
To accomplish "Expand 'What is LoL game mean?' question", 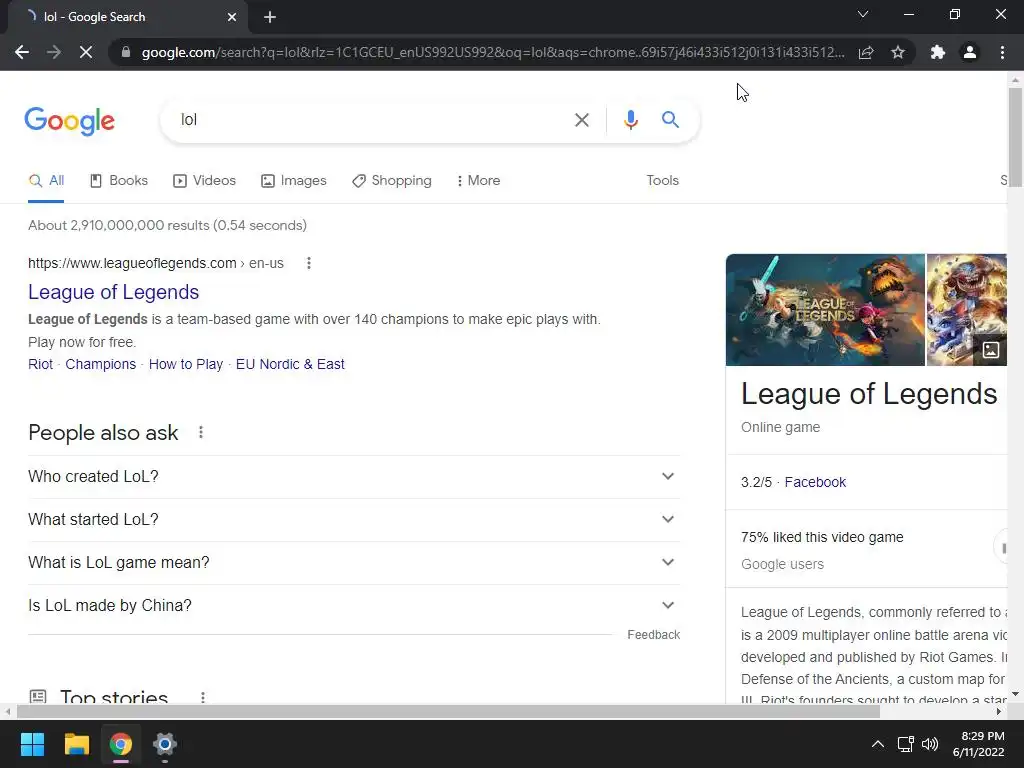I will tap(354, 563).
